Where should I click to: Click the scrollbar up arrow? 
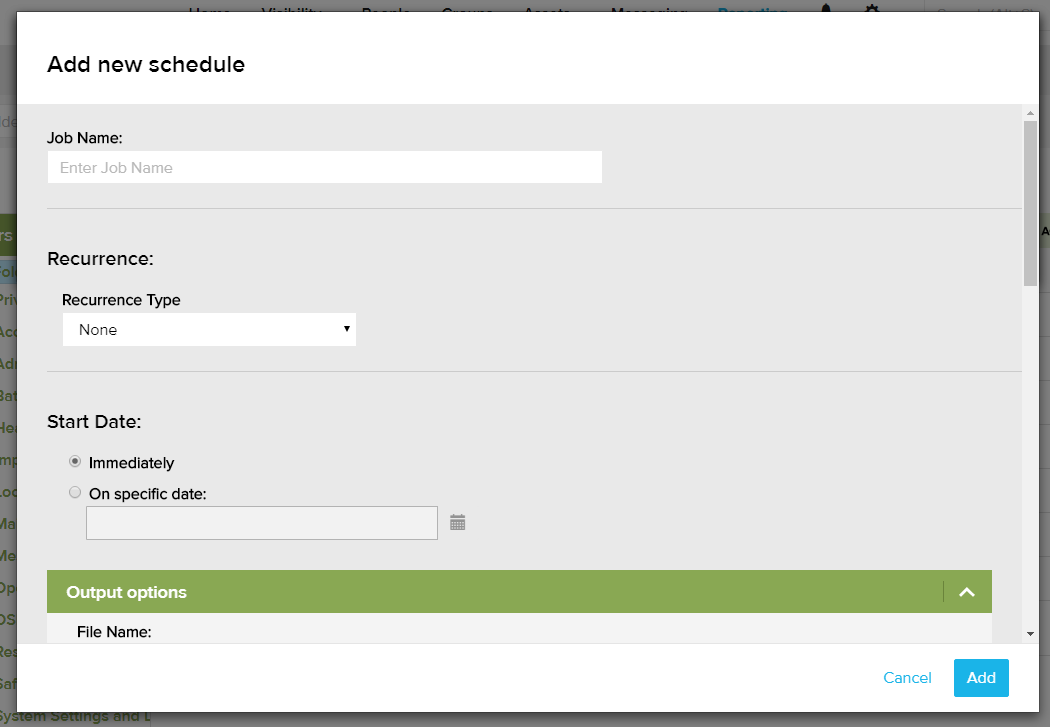tap(1030, 113)
